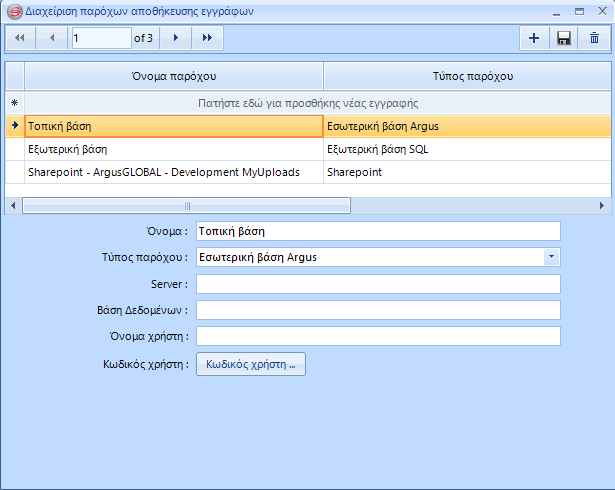
Task: Jump to last record button
Action: click(x=207, y=38)
